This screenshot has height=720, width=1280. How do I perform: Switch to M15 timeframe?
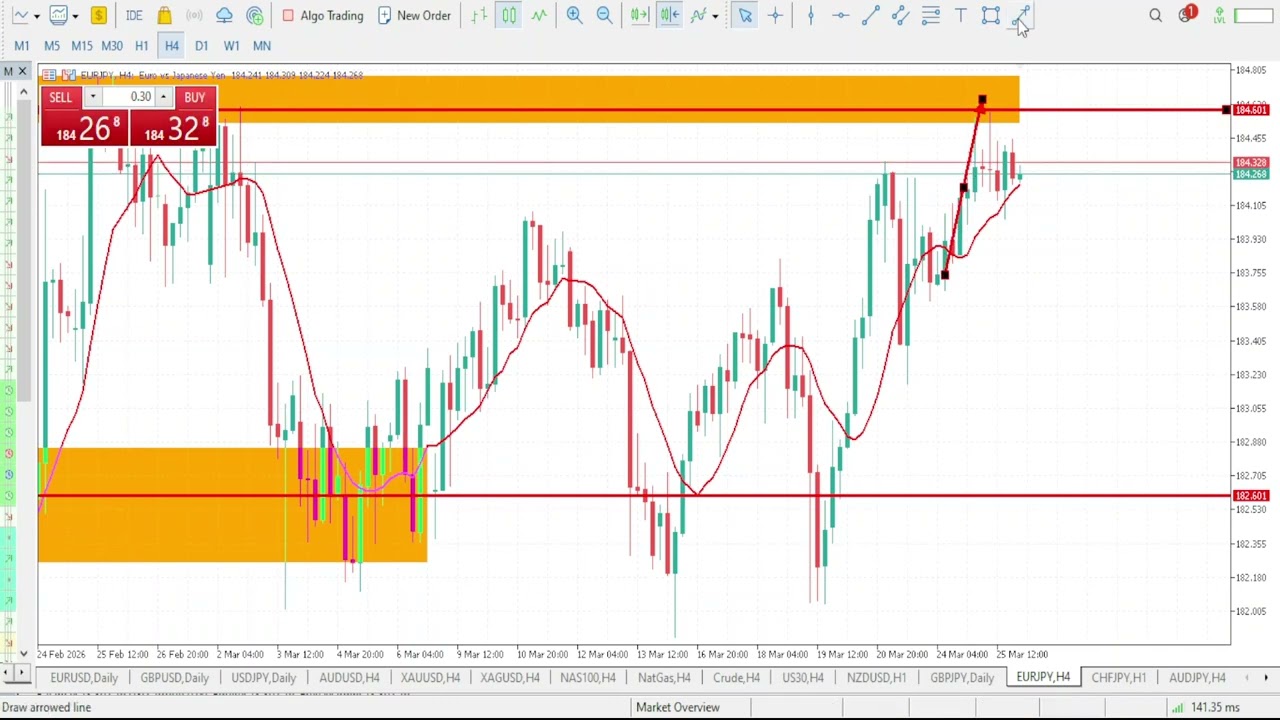pos(82,45)
